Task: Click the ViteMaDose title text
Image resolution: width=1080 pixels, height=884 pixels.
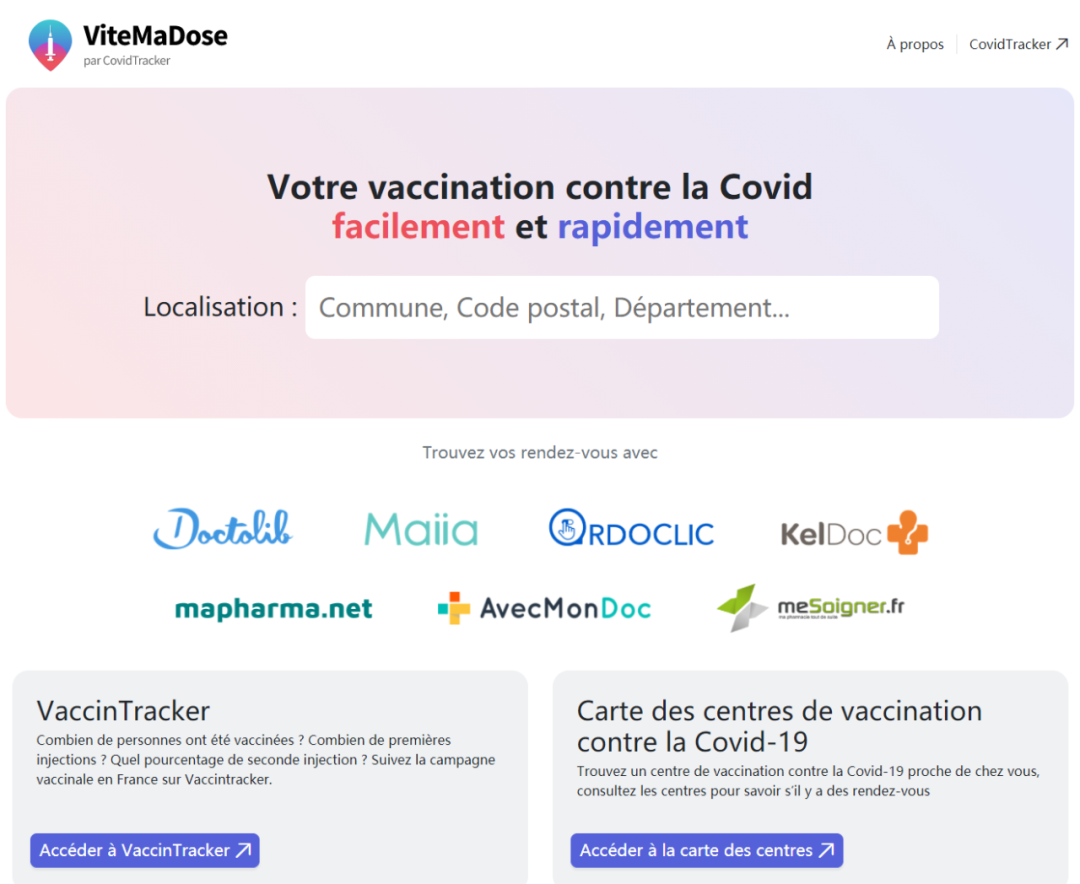Action: [155, 36]
